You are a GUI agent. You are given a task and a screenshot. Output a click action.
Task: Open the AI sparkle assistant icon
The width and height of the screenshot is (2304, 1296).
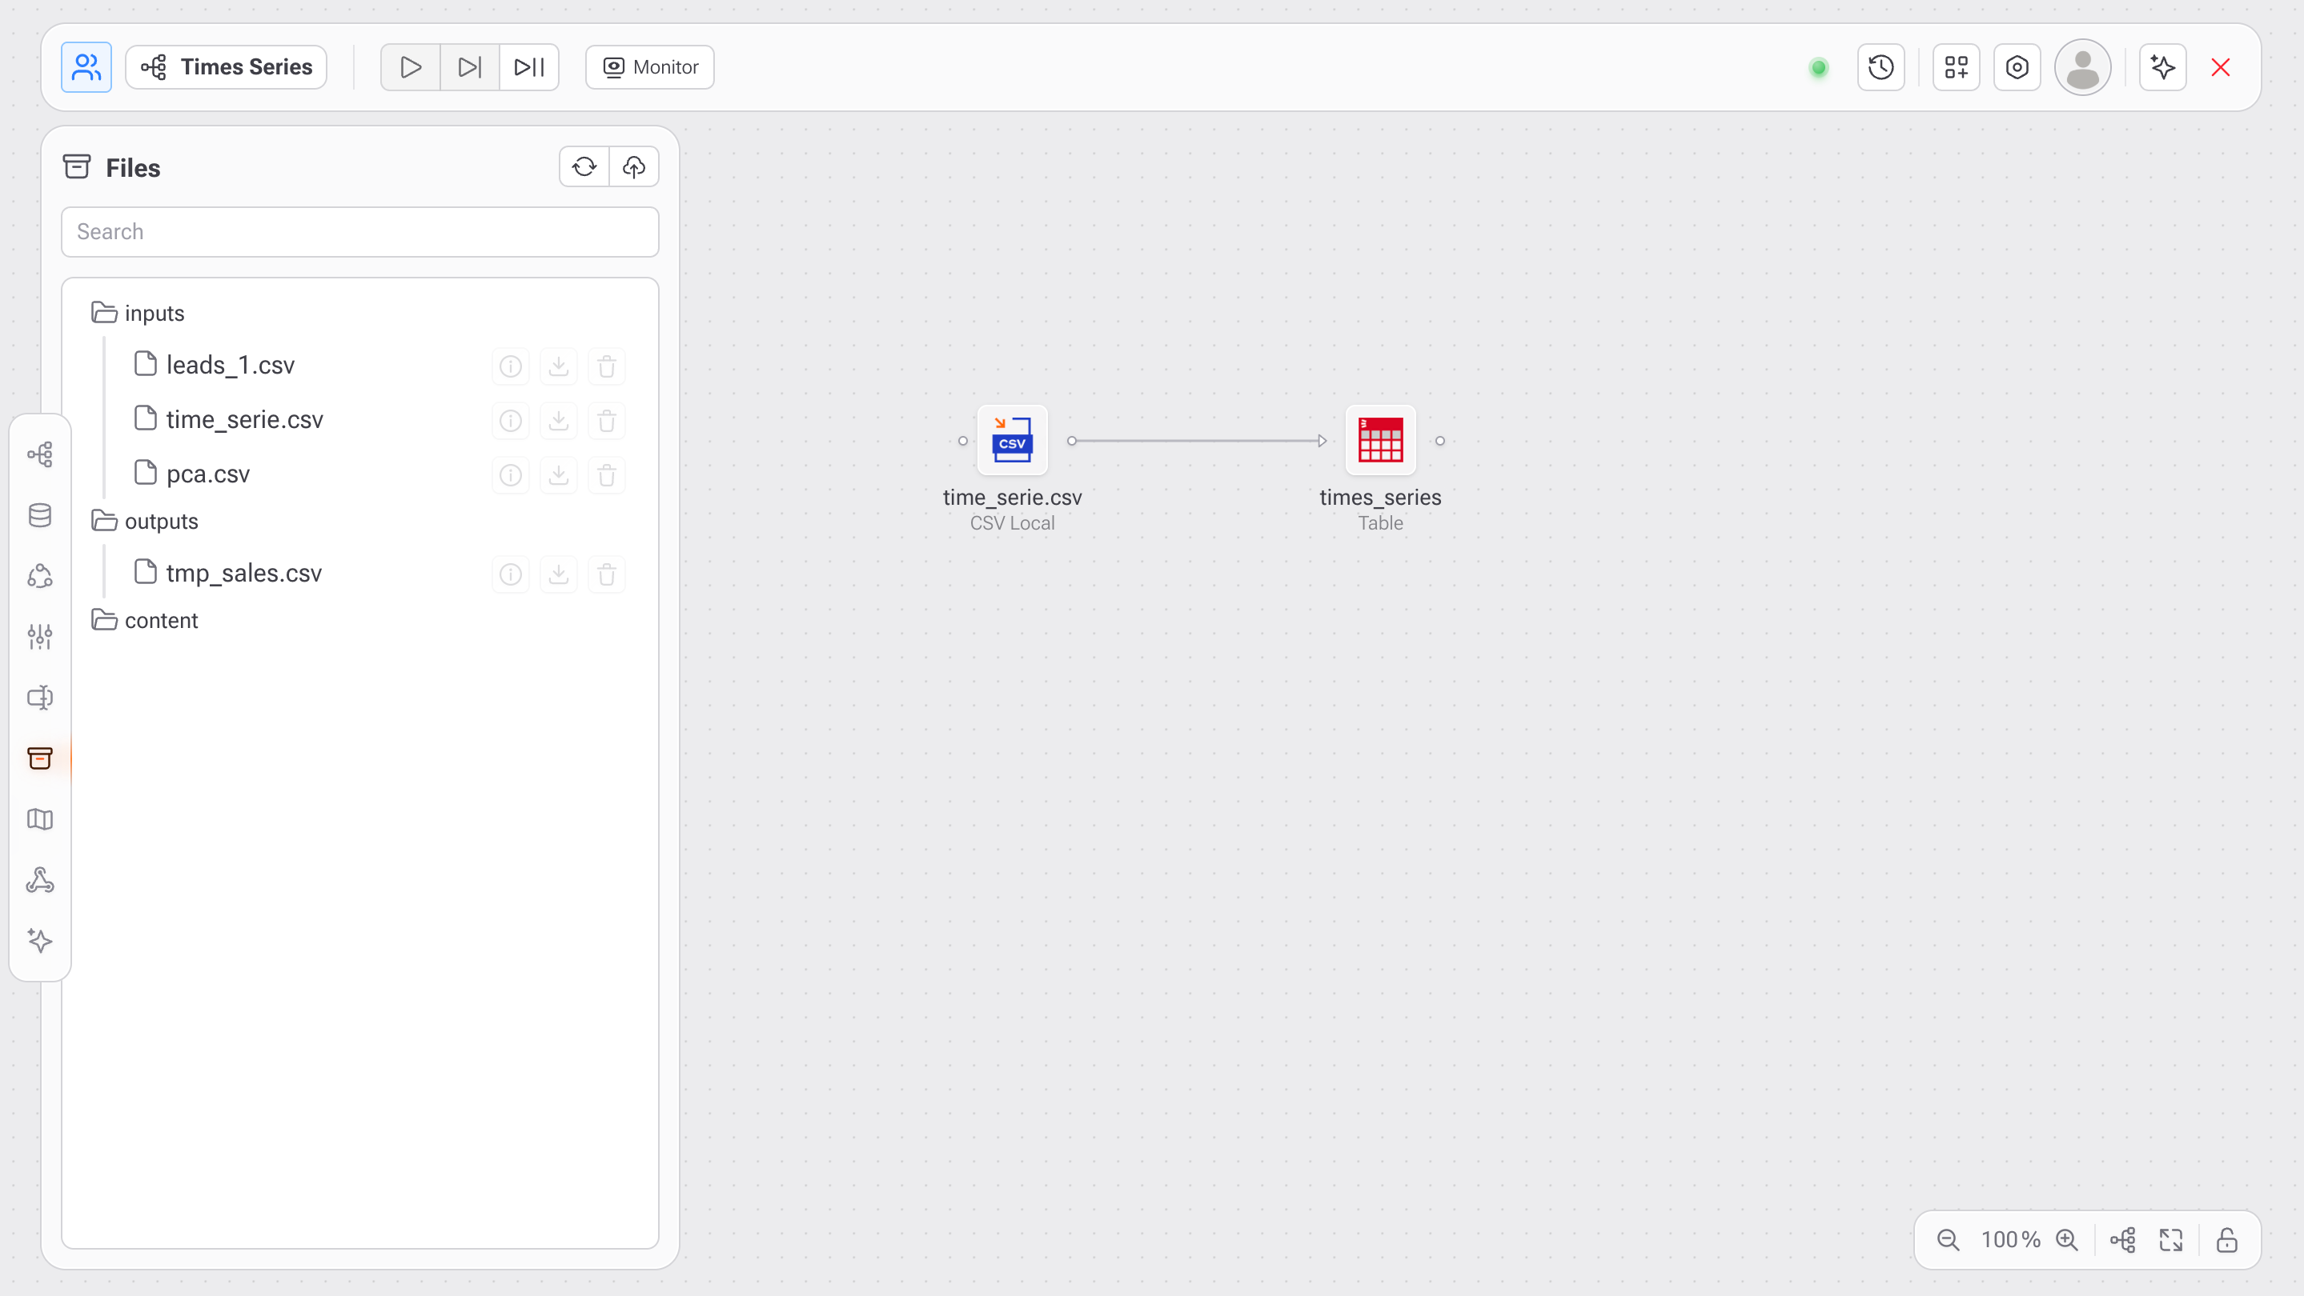pos(2162,67)
